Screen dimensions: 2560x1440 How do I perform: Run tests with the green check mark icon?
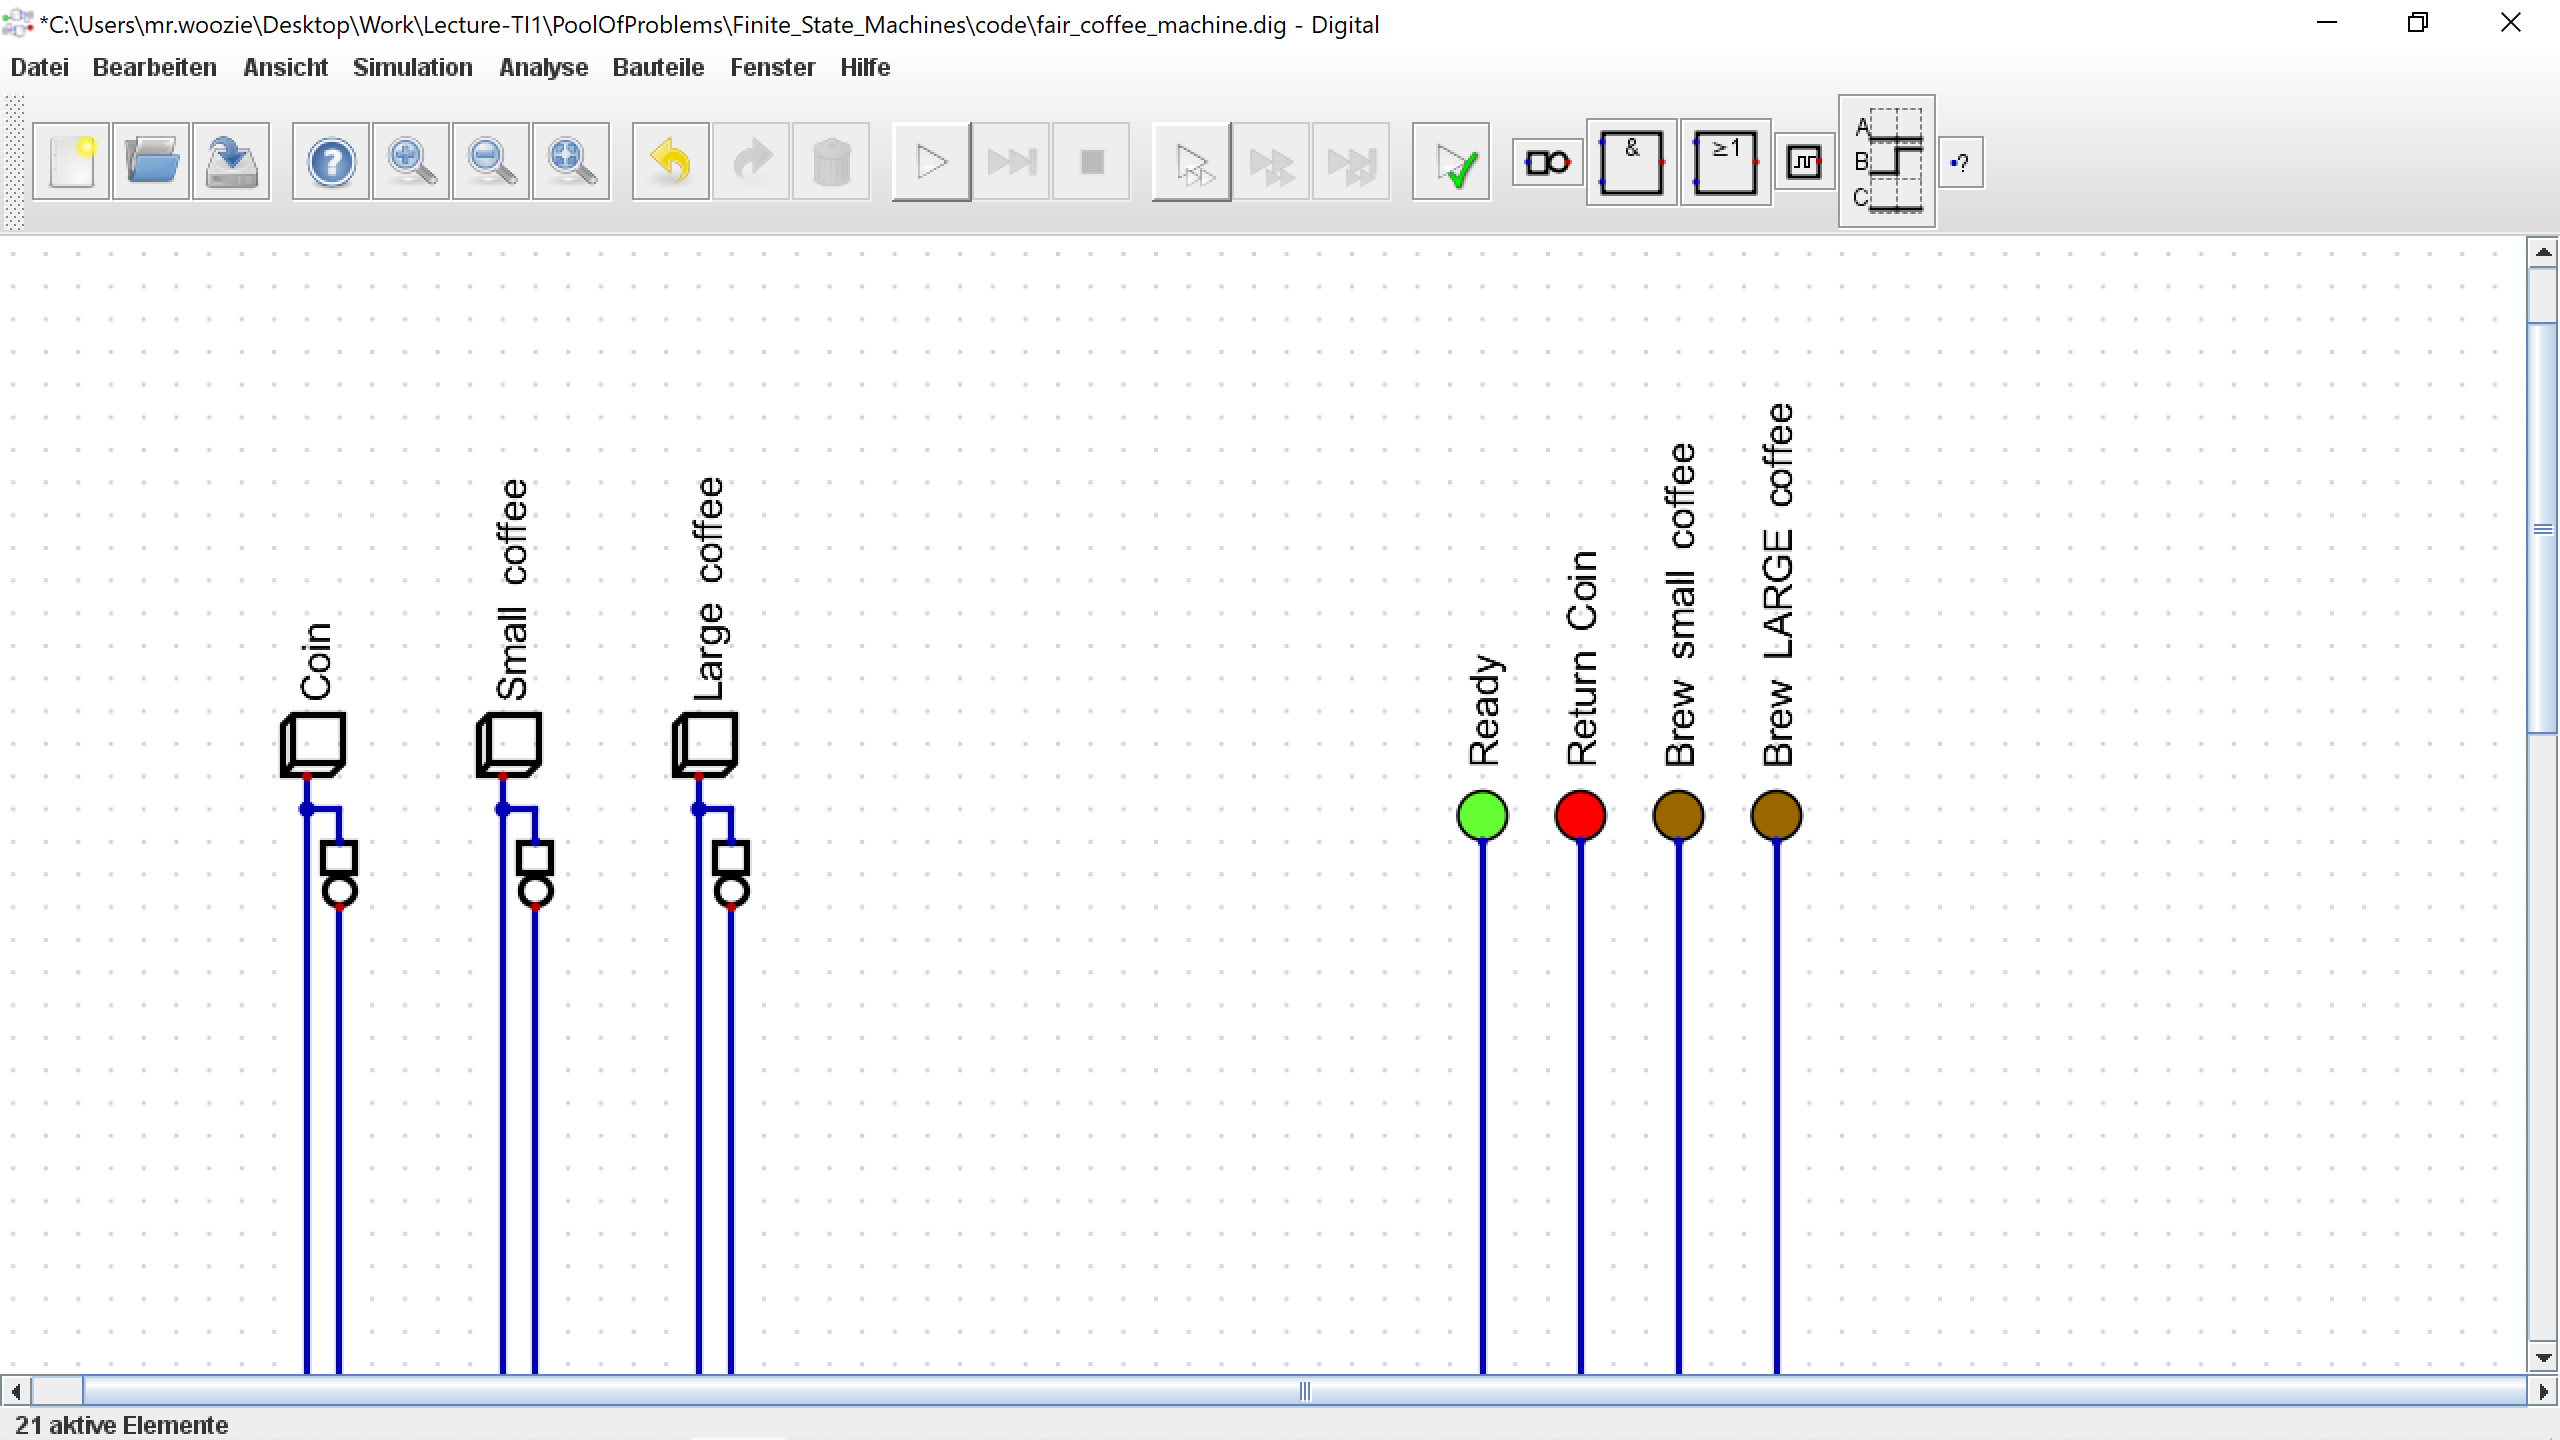[1451, 162]
